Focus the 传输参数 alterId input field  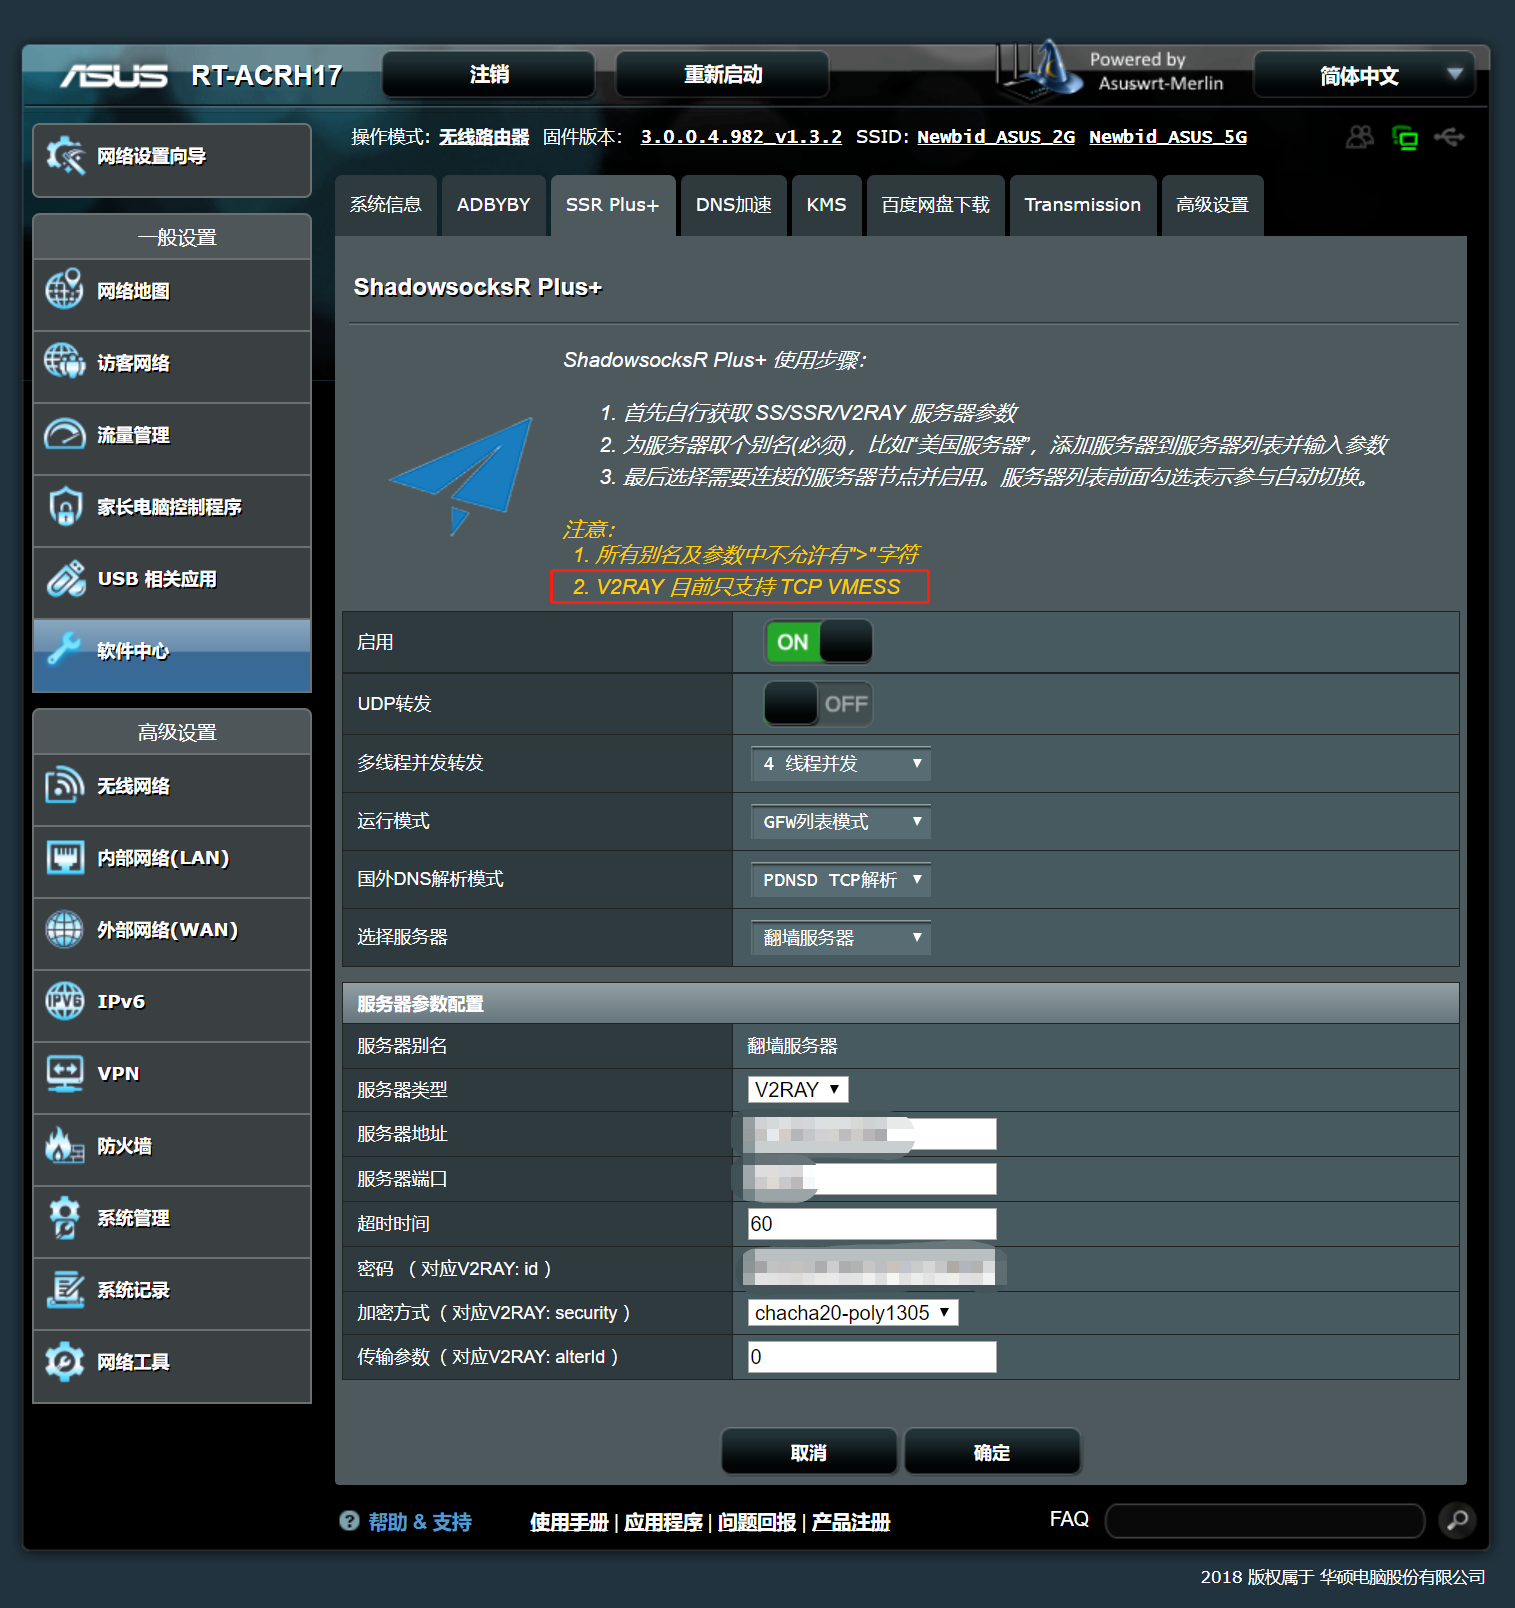[x=872, y=1357]
